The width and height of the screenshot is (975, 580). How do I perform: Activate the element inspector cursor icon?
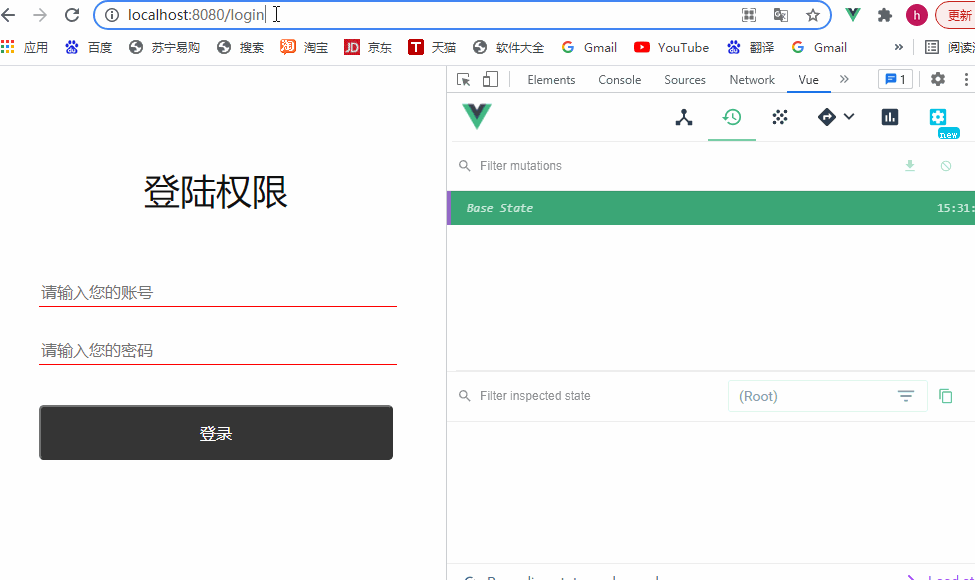pos(463,78)
